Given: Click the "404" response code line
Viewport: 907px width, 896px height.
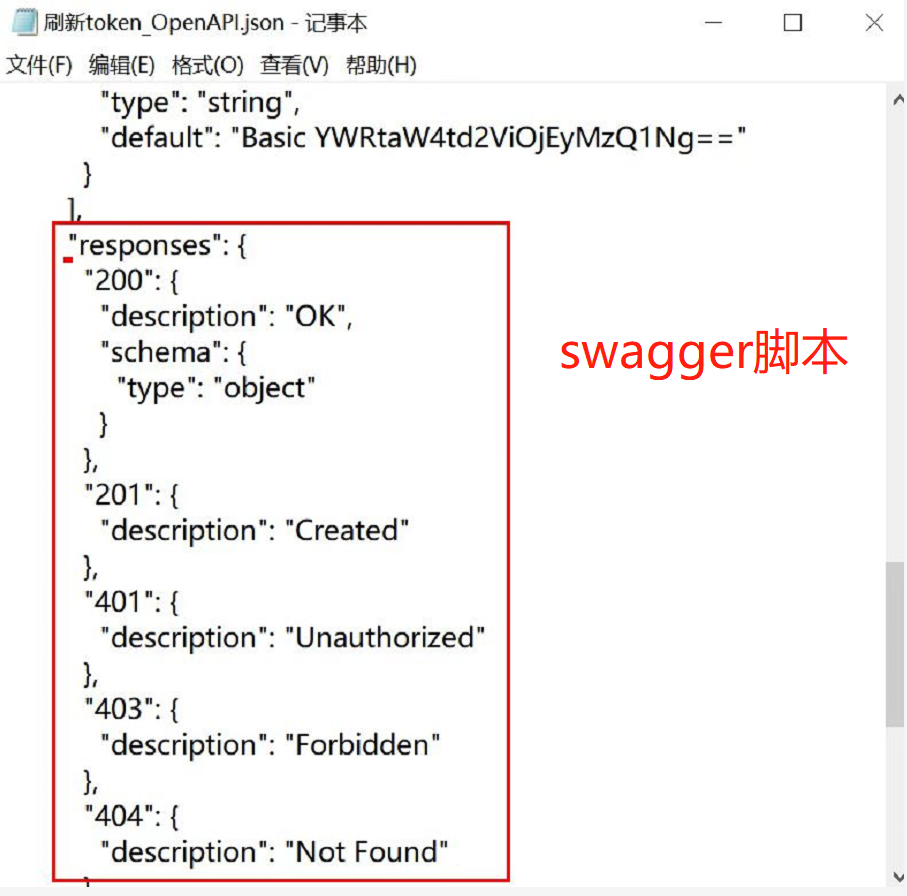Looking at the screenshot, I should pyautogui.click(x=132, y=816).
